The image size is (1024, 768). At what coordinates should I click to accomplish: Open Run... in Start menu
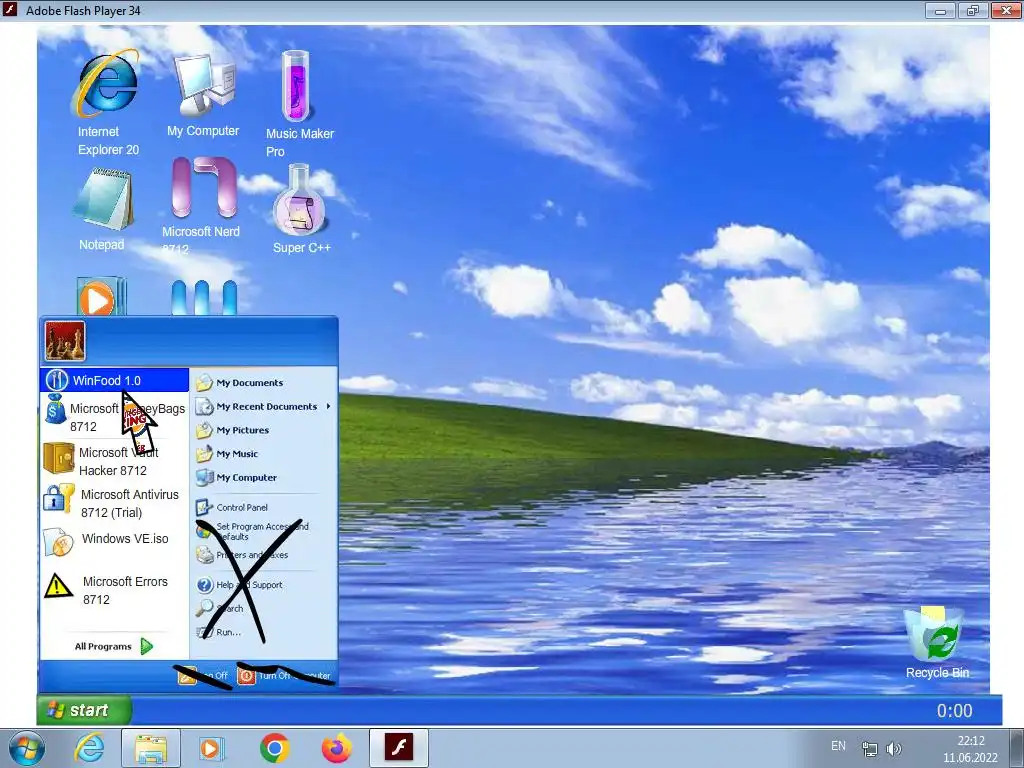(219, 632)
